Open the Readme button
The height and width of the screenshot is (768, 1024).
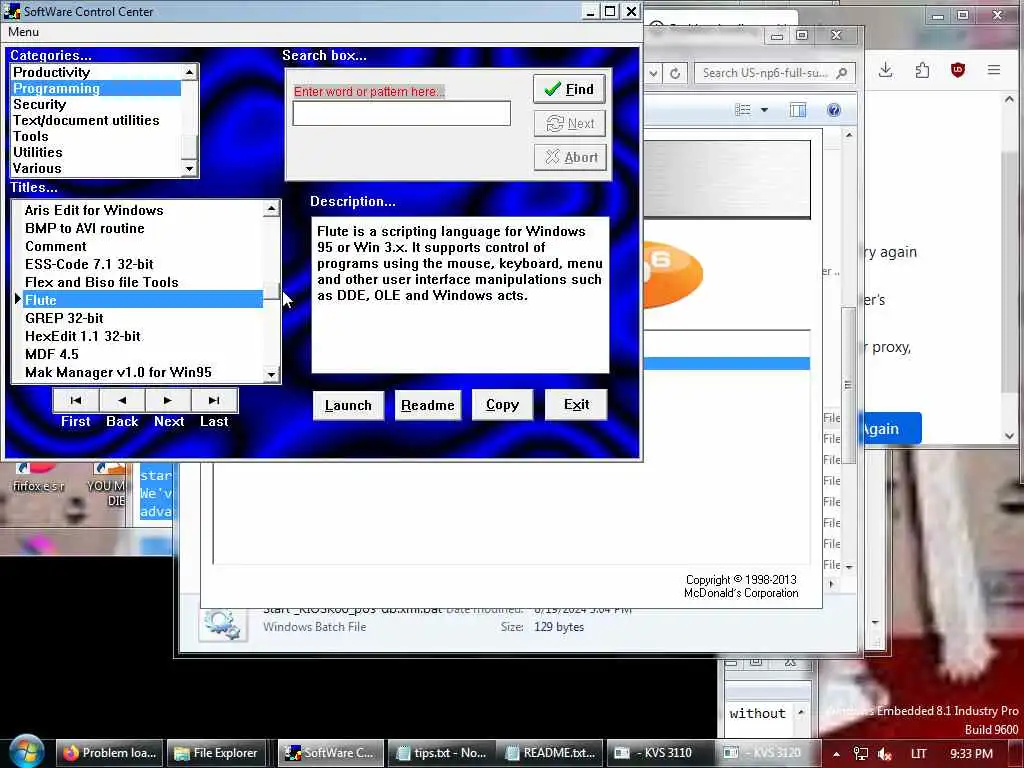click(428, 405)
